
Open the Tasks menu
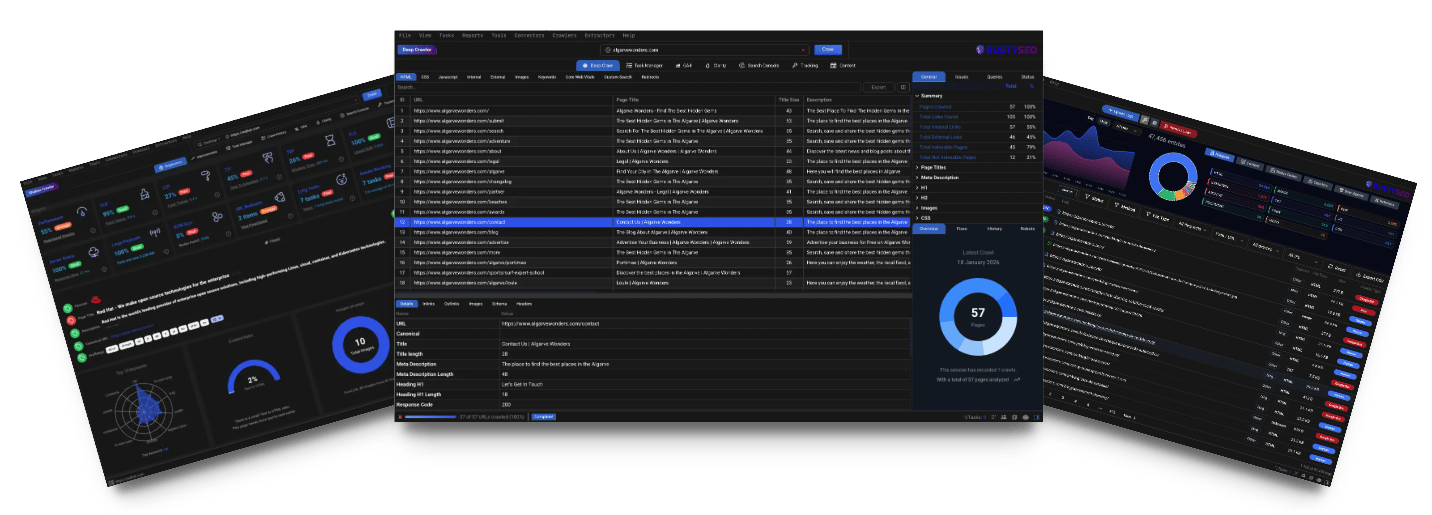pyautogui.click(x=447, y=35)
